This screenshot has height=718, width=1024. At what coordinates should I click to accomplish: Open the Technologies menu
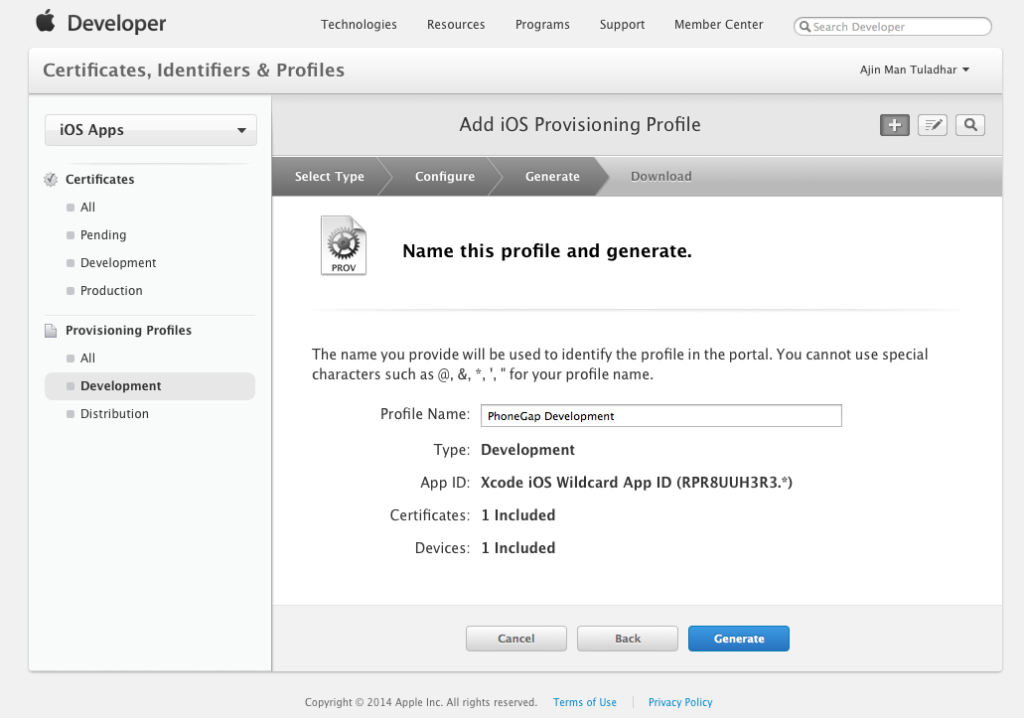359,24
